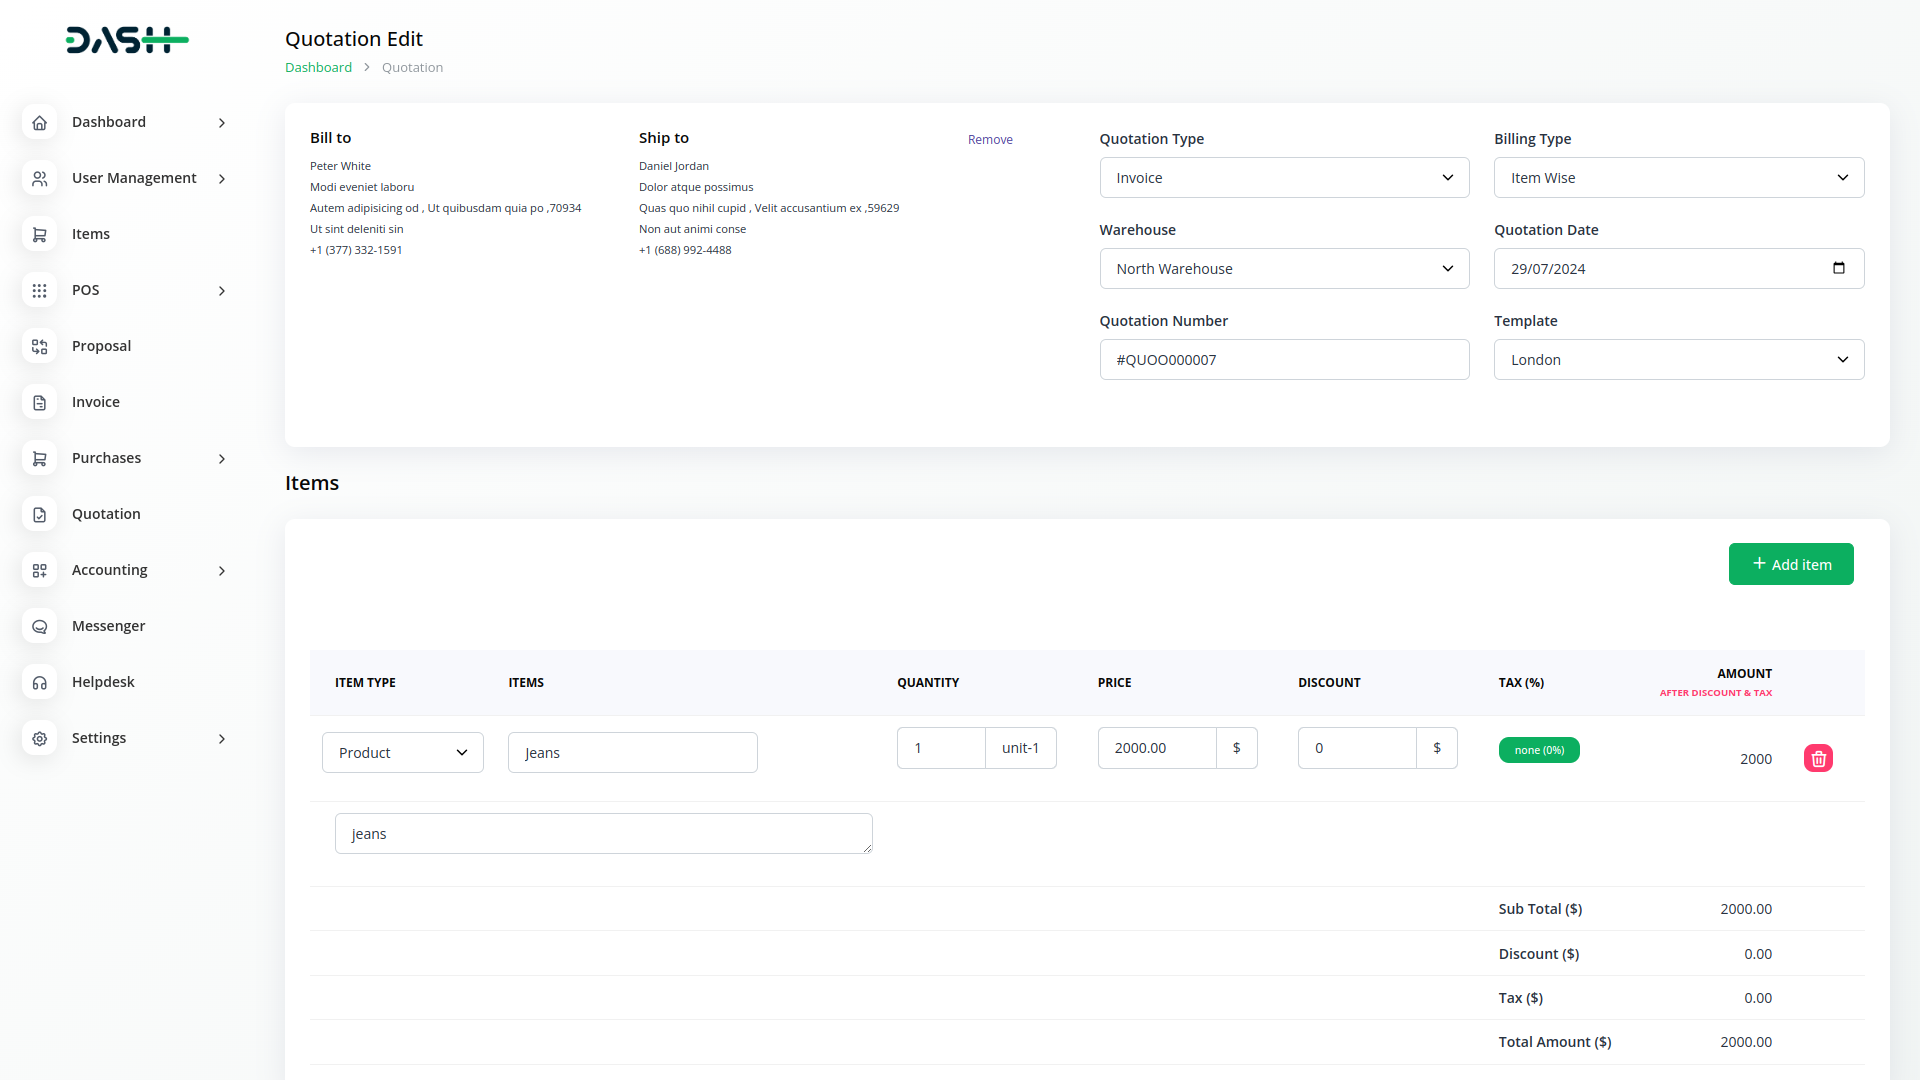Click the Quotation Number input field
The image size is (1920, 1080).
pos(1284,360)
